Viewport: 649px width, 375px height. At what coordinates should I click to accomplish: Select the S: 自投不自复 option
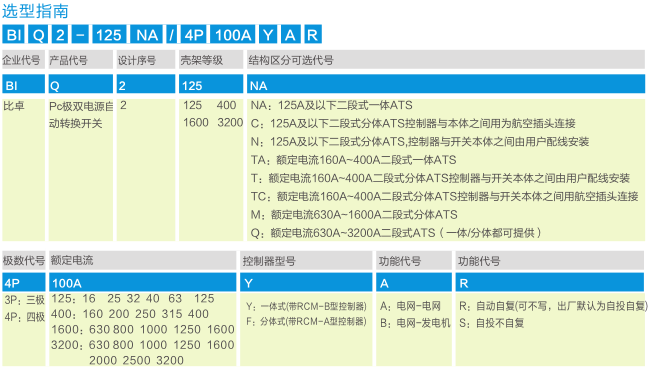coord(491,323)
